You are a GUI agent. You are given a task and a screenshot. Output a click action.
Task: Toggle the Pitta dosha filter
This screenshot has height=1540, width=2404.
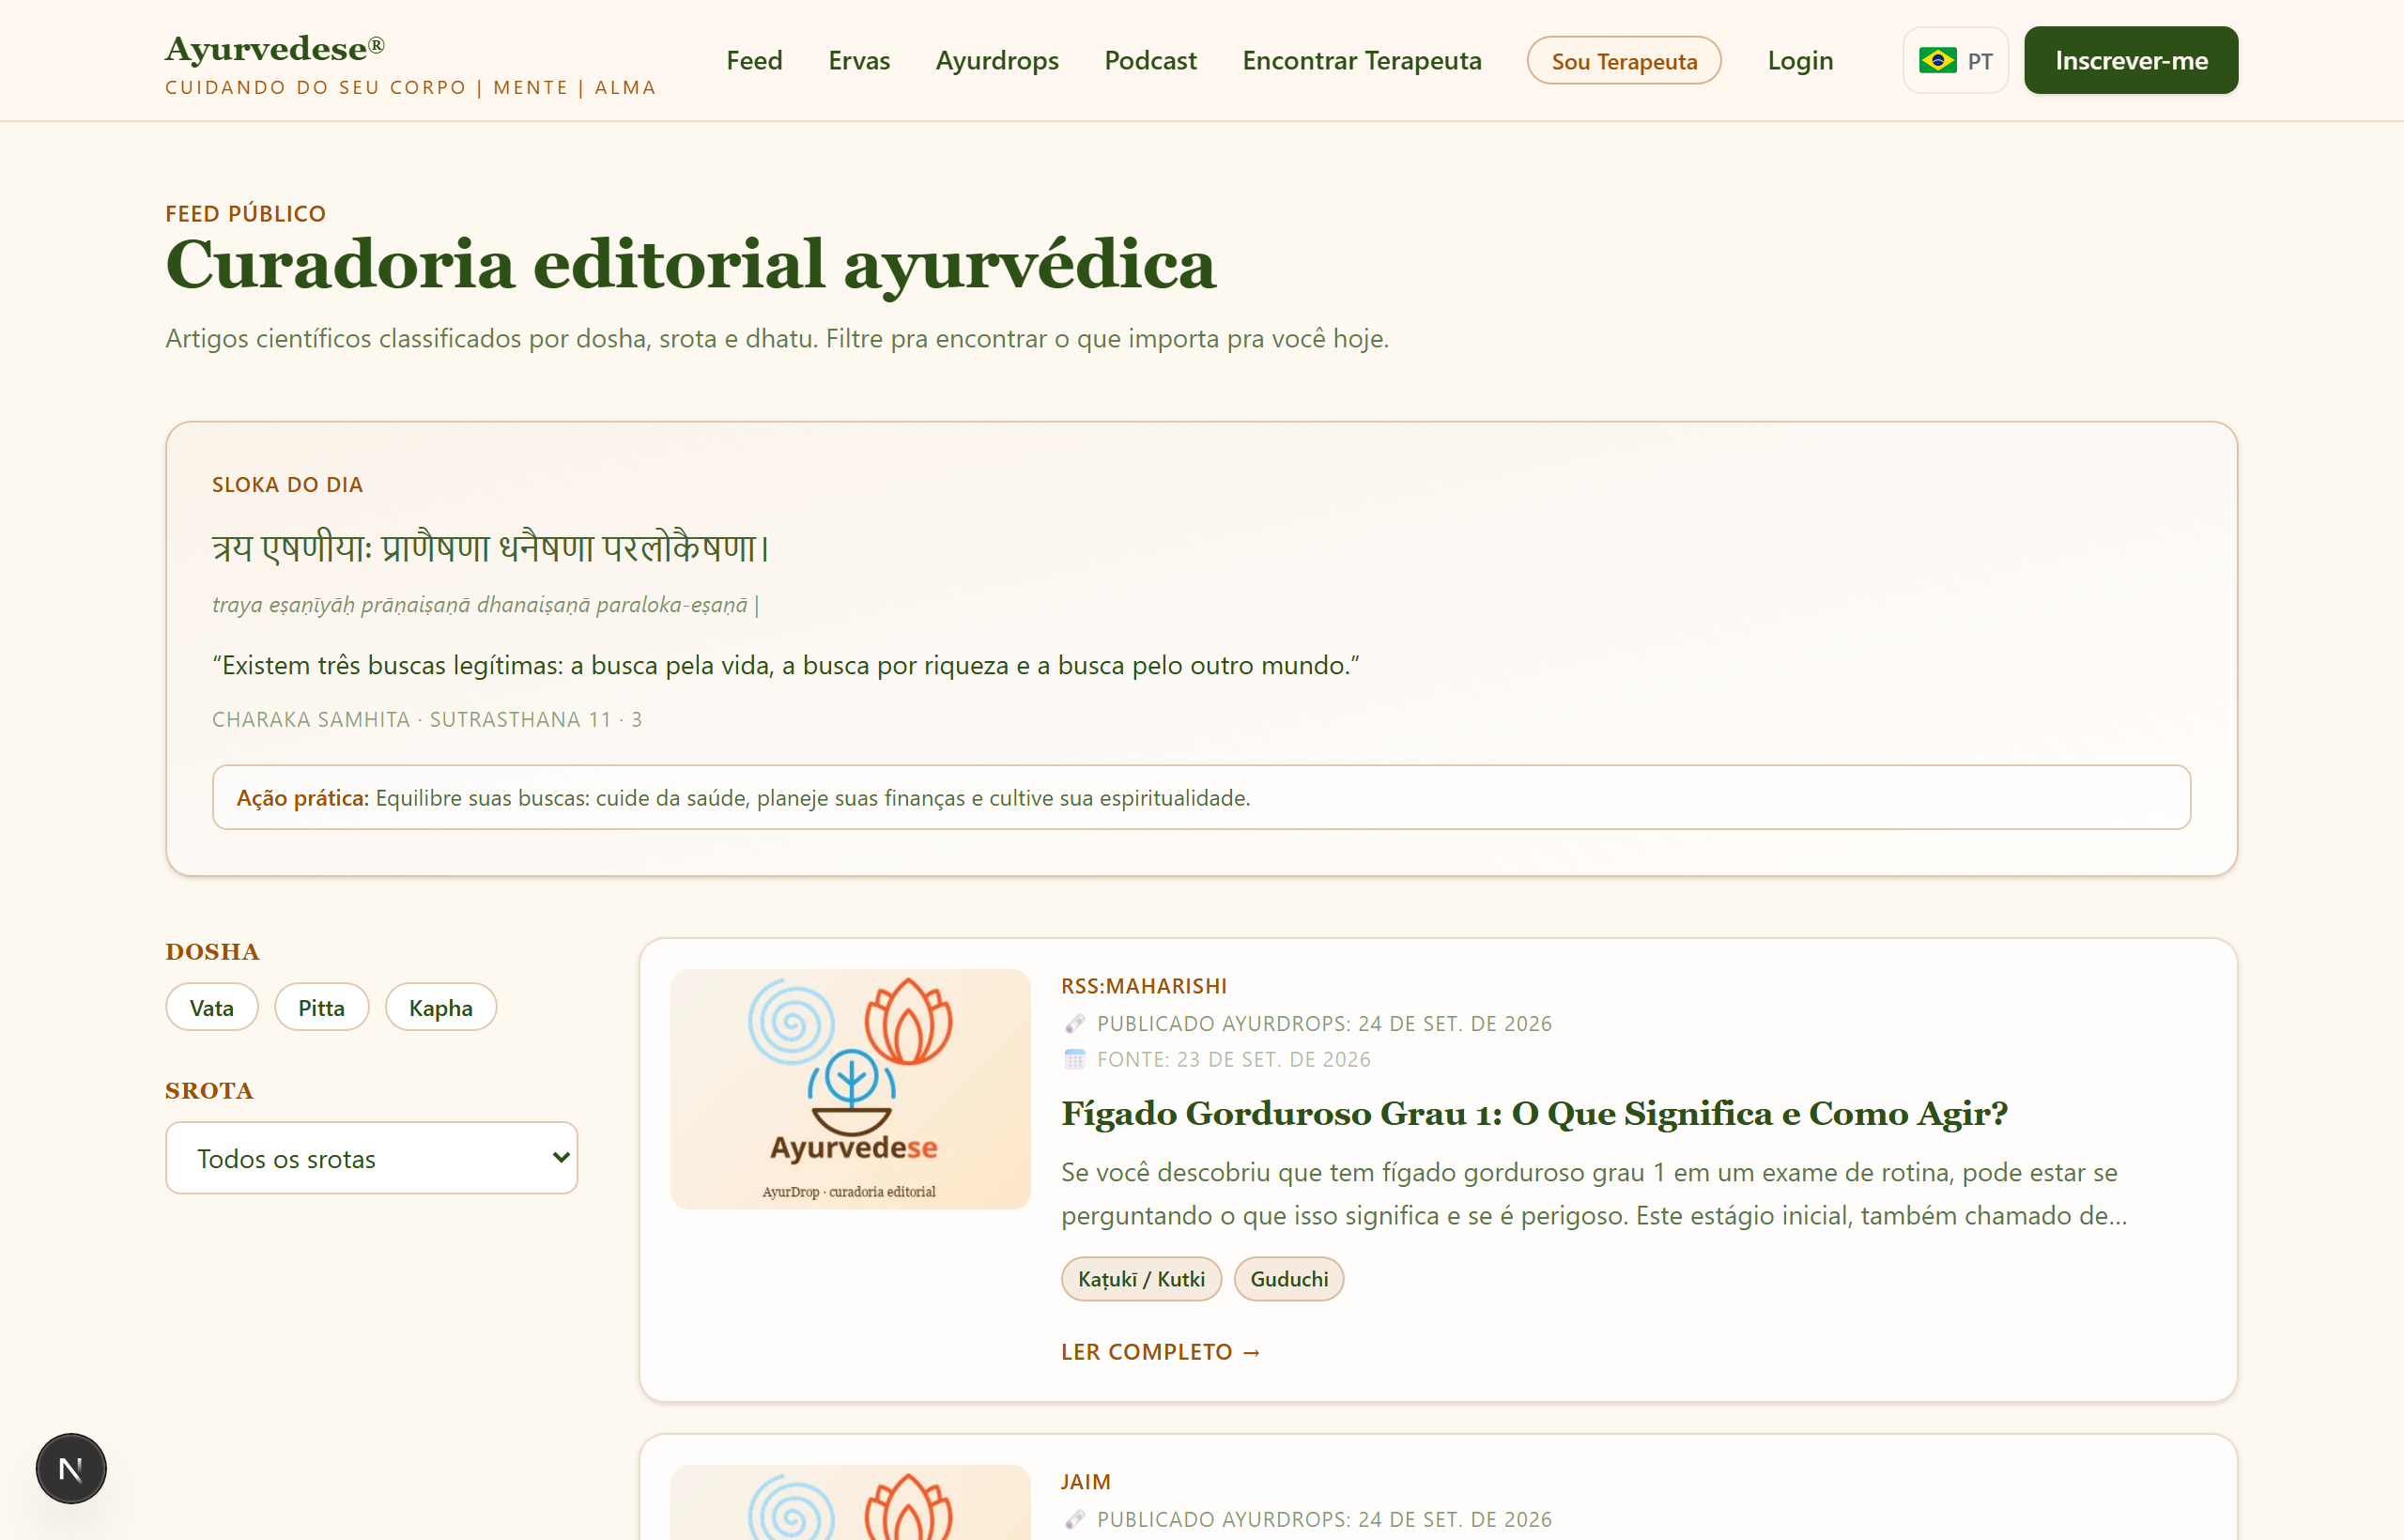321,1007
